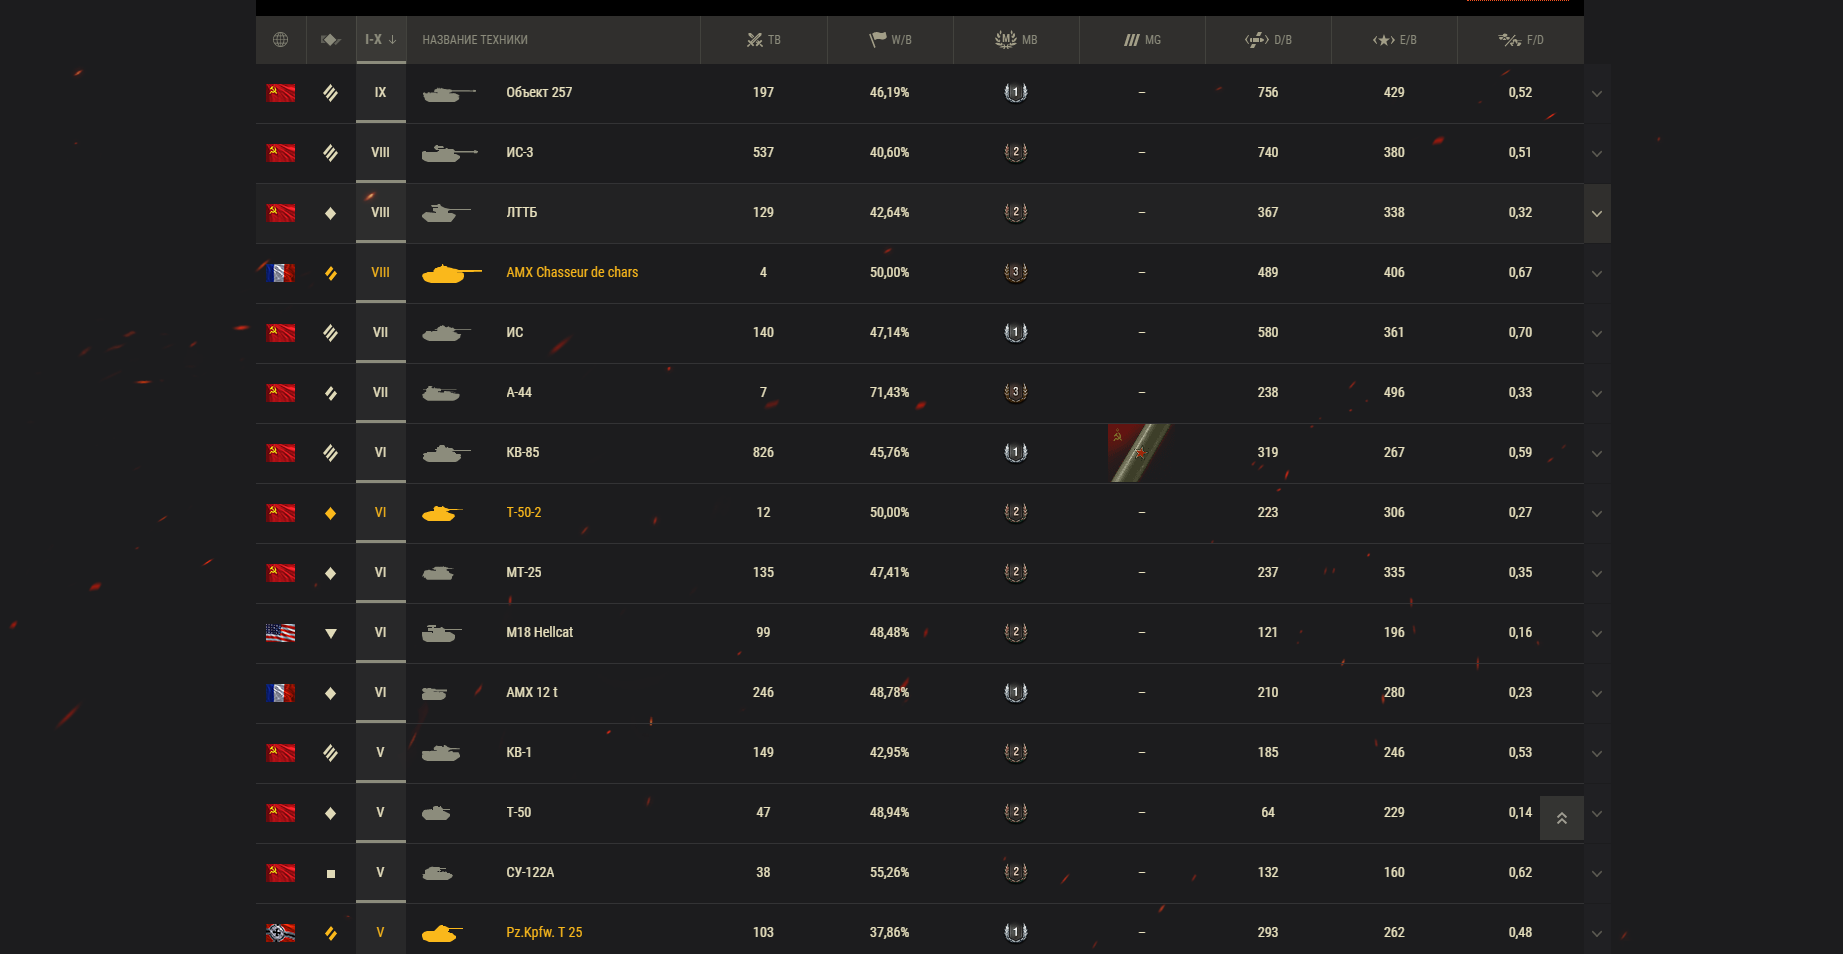This screenshot has width=1843, height=954.
Task: Sort by W/B win rate column
Action: 890,40
